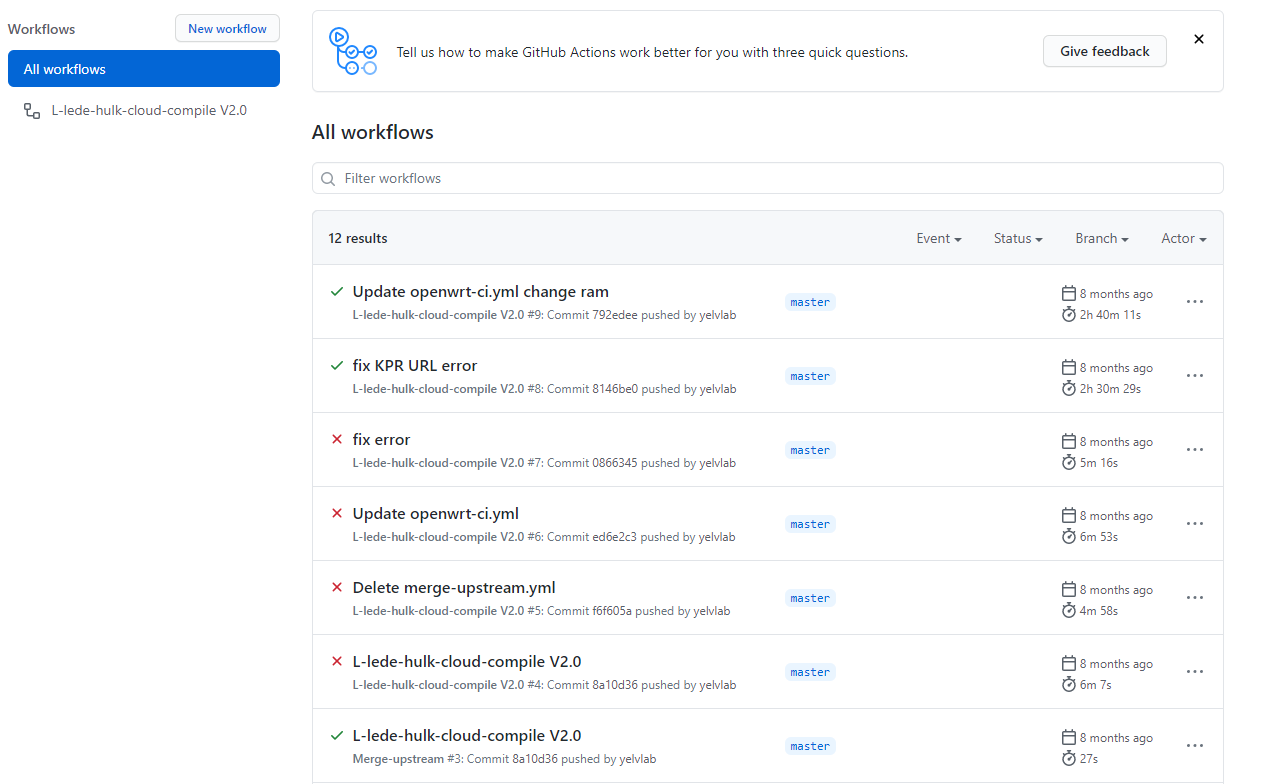Click the stopwatch icon beside 5m 16s
This screenshot has width=1269, height=784.
click(x=1069, y=463)
